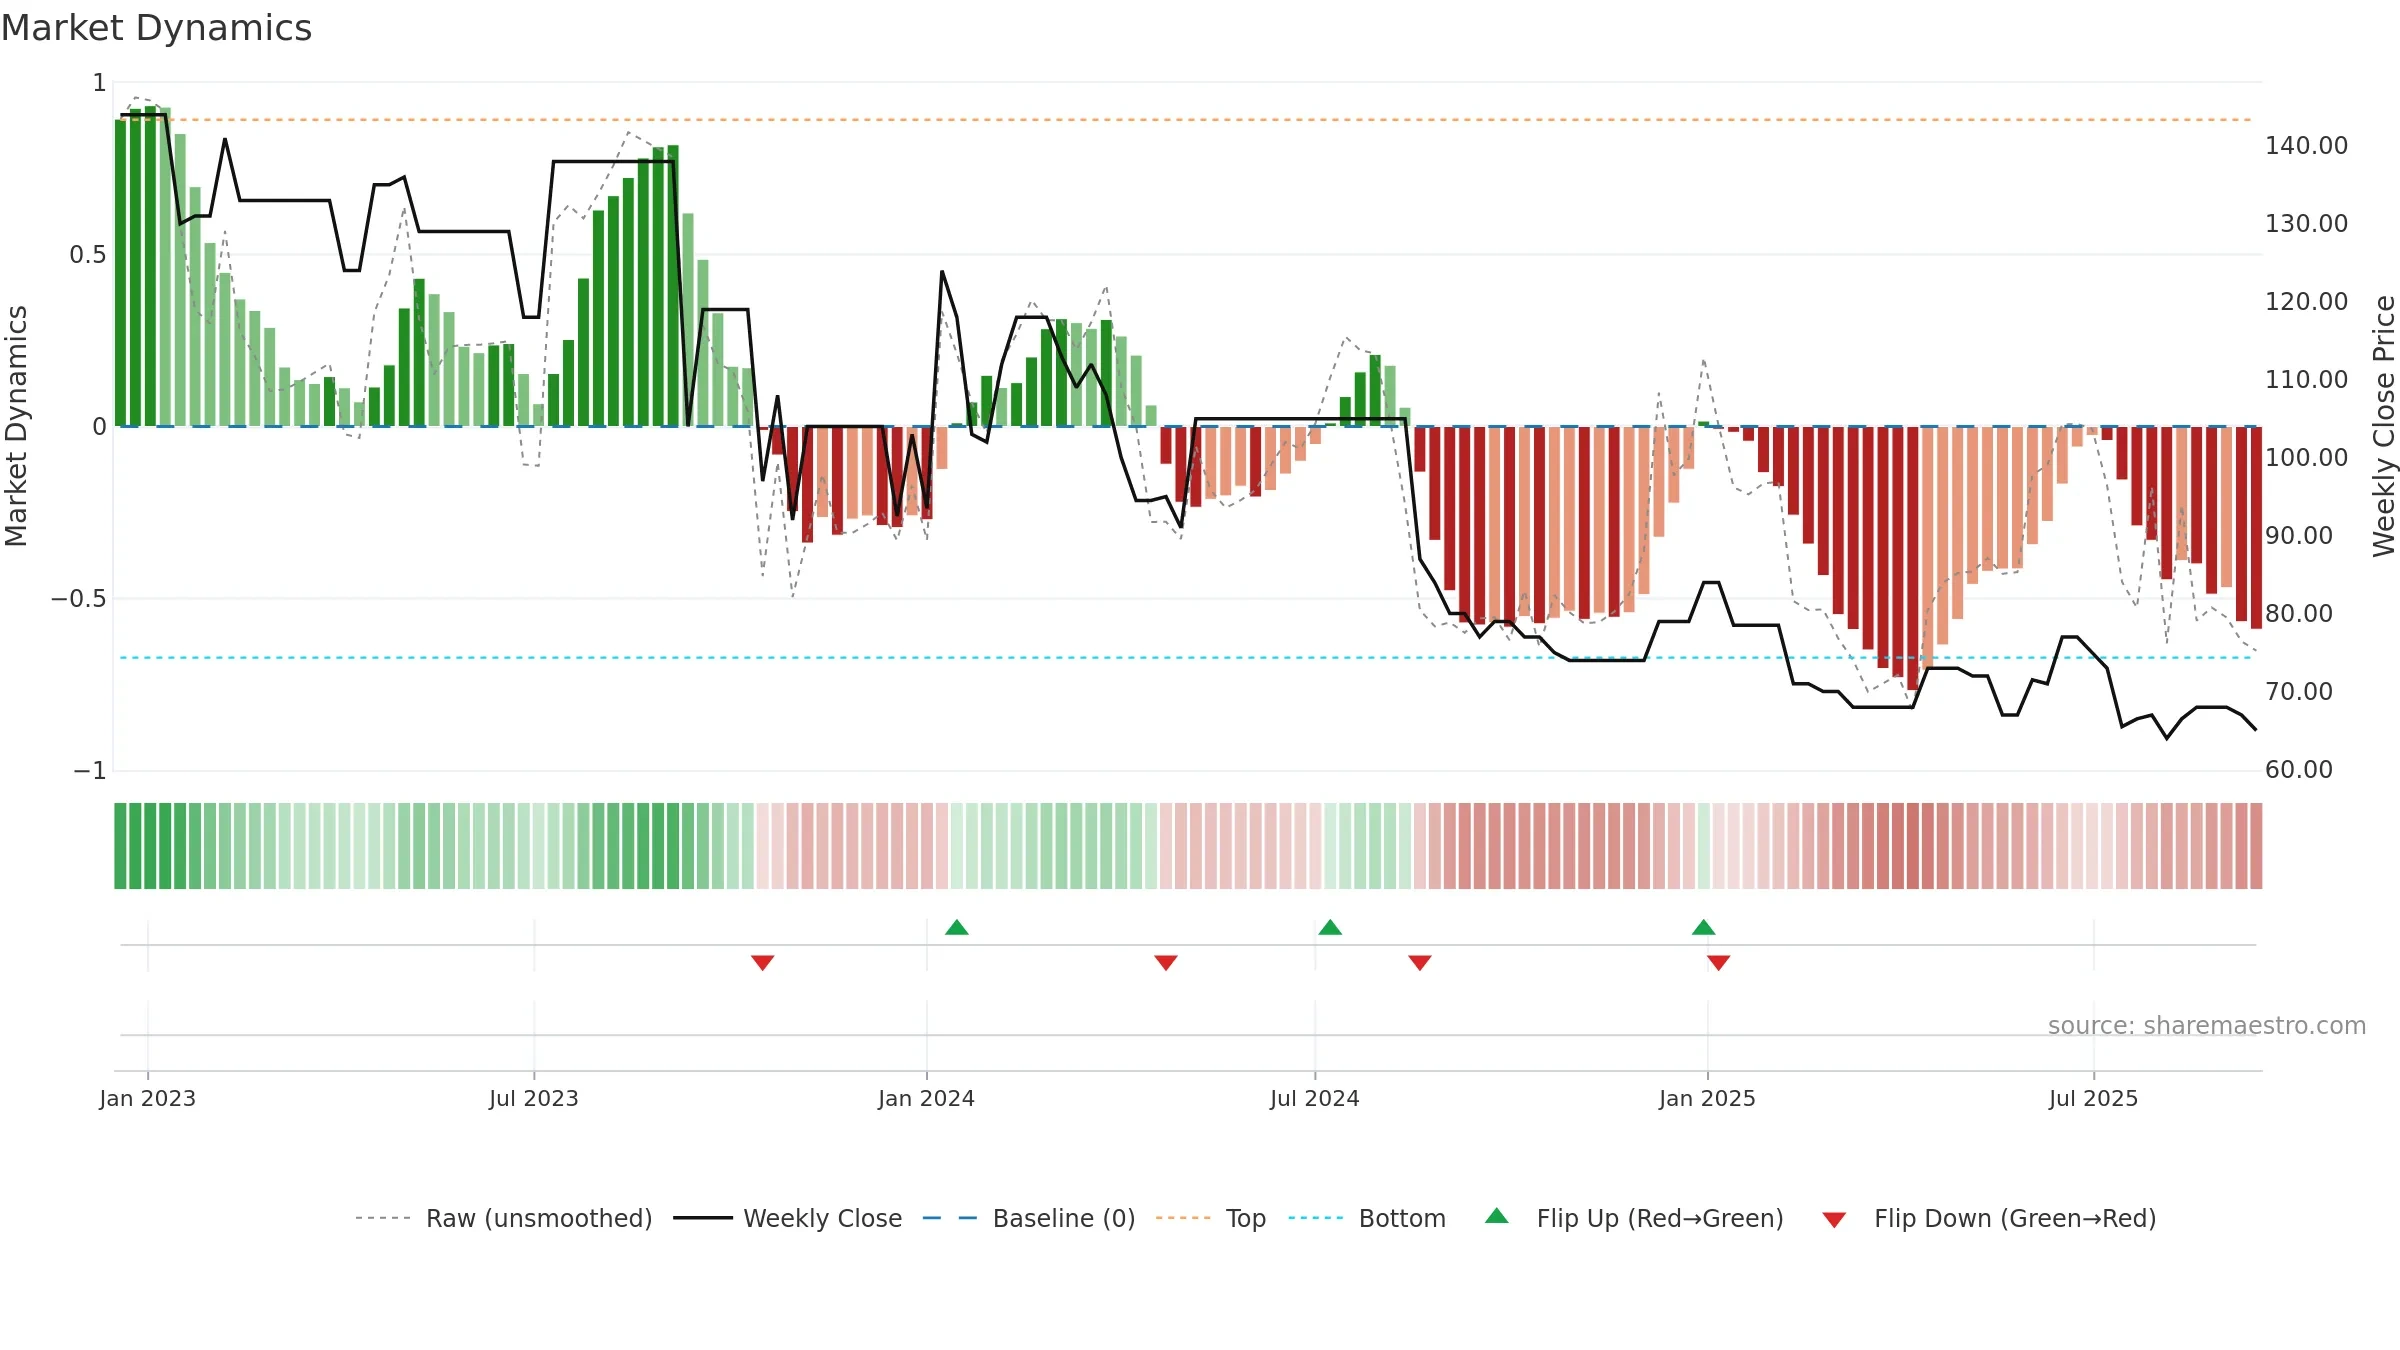Click the red flip-down marker between Jan and Jul 2024
Screen dimensions: 2400x1350
1166,963
